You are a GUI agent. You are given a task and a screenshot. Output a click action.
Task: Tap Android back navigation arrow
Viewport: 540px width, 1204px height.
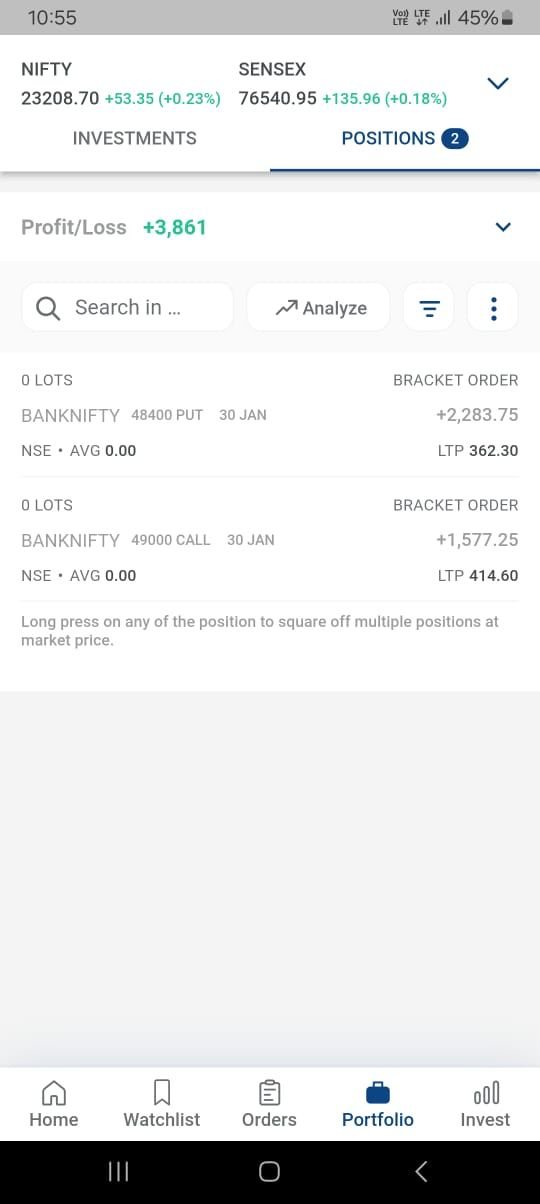point(421,1171)
